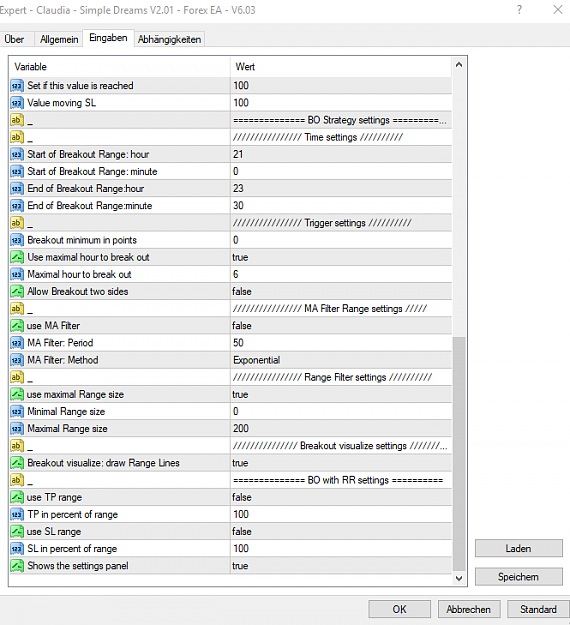The image size is (570, 625).
Task: Click the Speichern button
Action: coord(519,577)
